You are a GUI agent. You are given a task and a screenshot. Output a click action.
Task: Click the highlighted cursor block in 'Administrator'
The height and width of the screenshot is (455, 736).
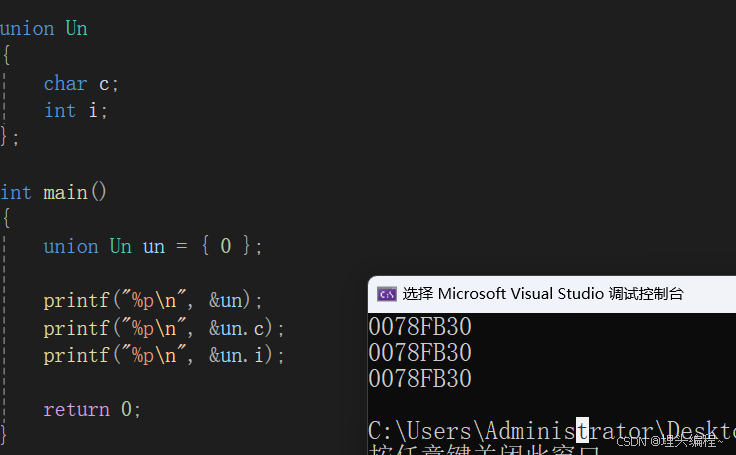583,431
